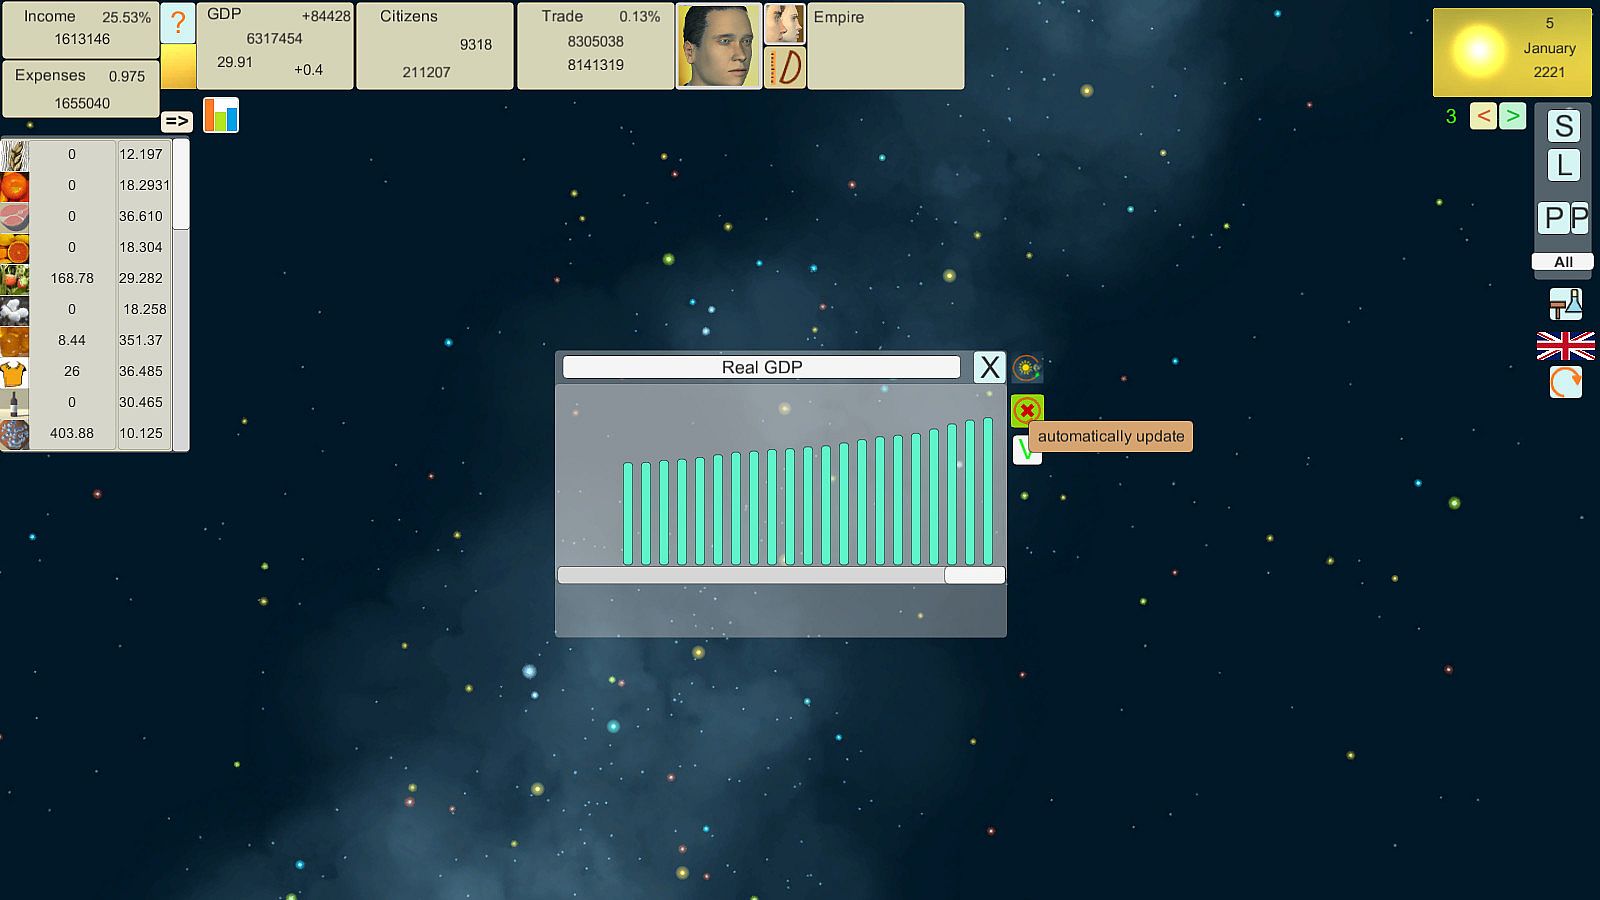The width and height of the screenshot is (1600, 900).
Task: Click the sun orbit icon beside Real GDP
Action: click(x=1027, y=368)
